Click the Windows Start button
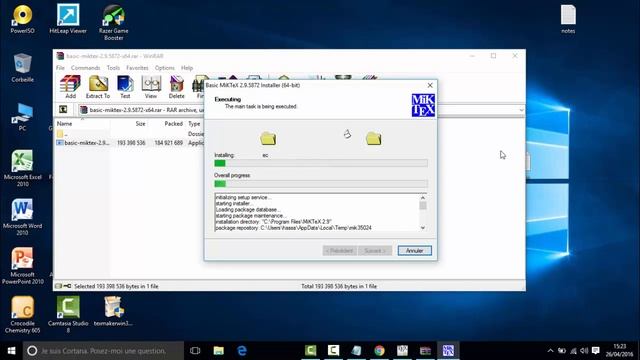The height and width of the screenshot is (360, 640). click(11, 351)
